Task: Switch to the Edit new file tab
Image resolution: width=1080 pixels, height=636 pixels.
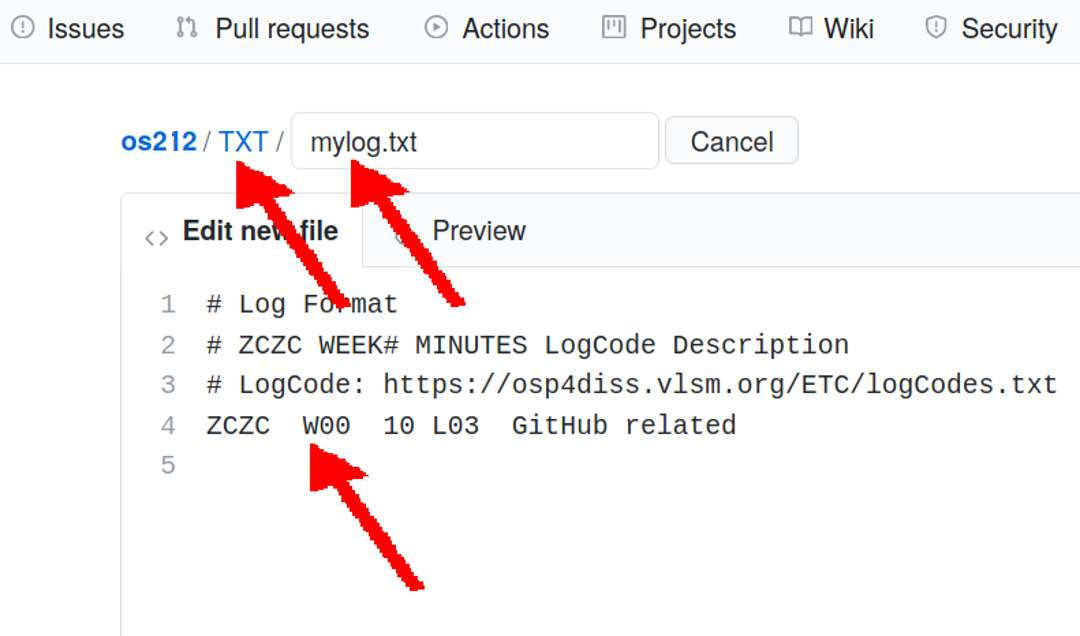Action: click(258, 230)
